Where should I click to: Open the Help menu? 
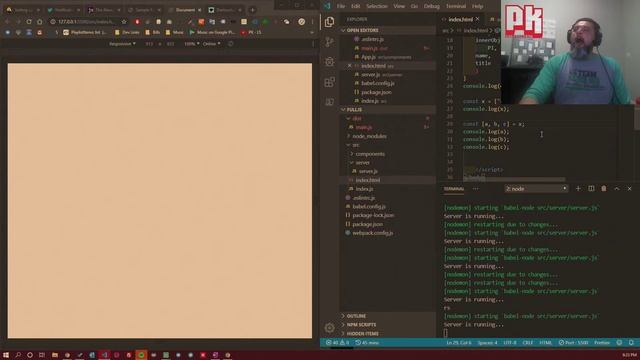point(477,6)
